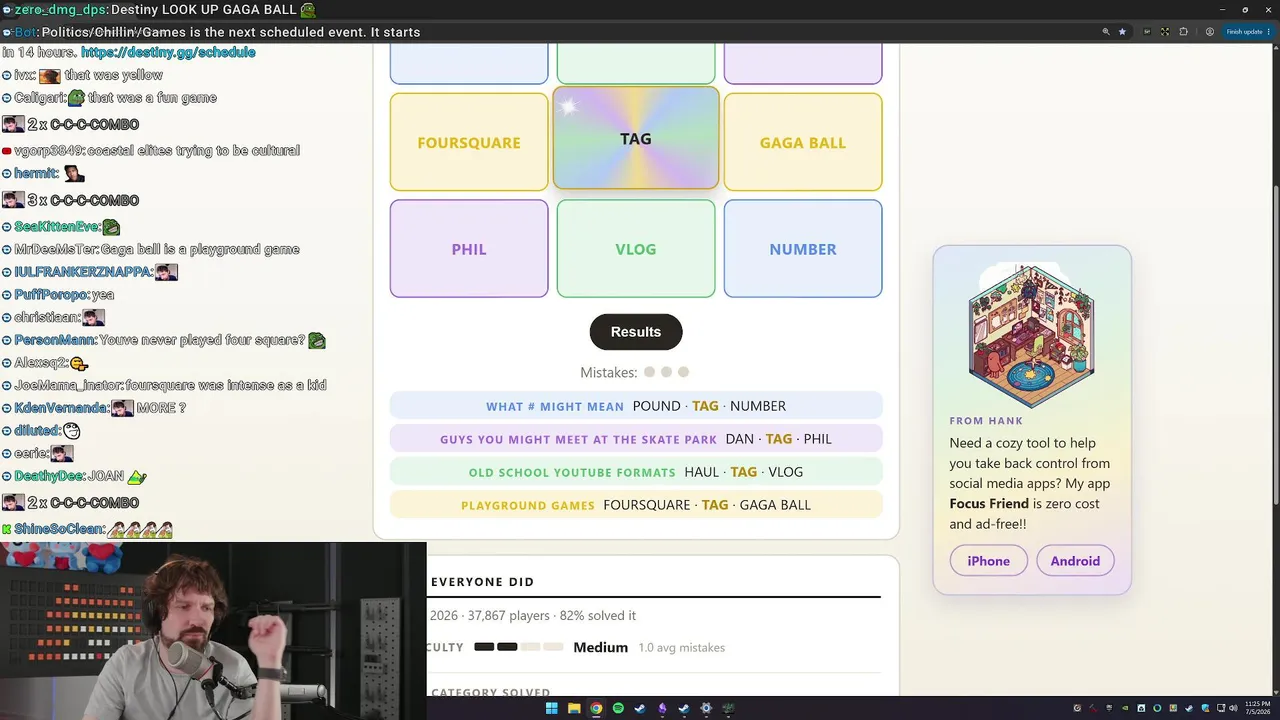Click the Finish update button
The image size is (1280, 720).
pos(1244,32)
